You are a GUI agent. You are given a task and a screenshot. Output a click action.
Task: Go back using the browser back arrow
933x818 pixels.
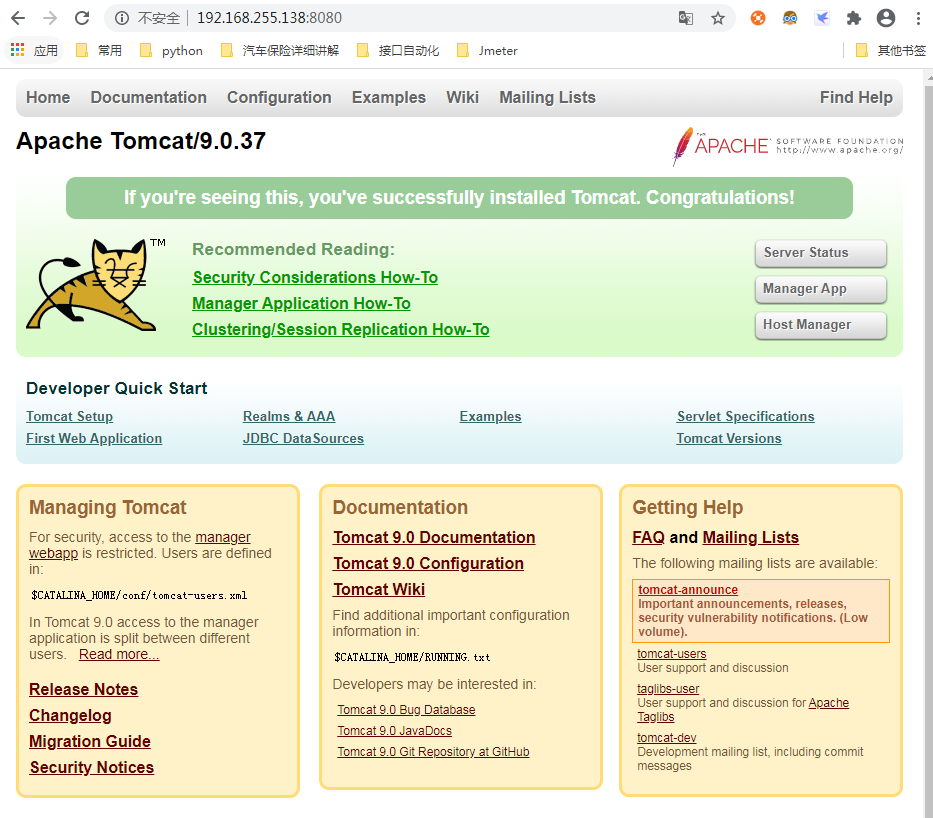click(18, 18)
